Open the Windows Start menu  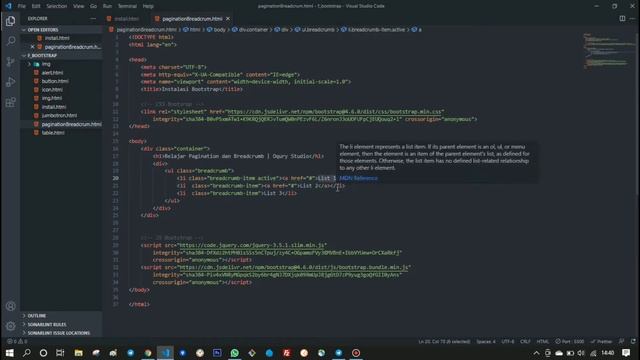pos(9,353)
